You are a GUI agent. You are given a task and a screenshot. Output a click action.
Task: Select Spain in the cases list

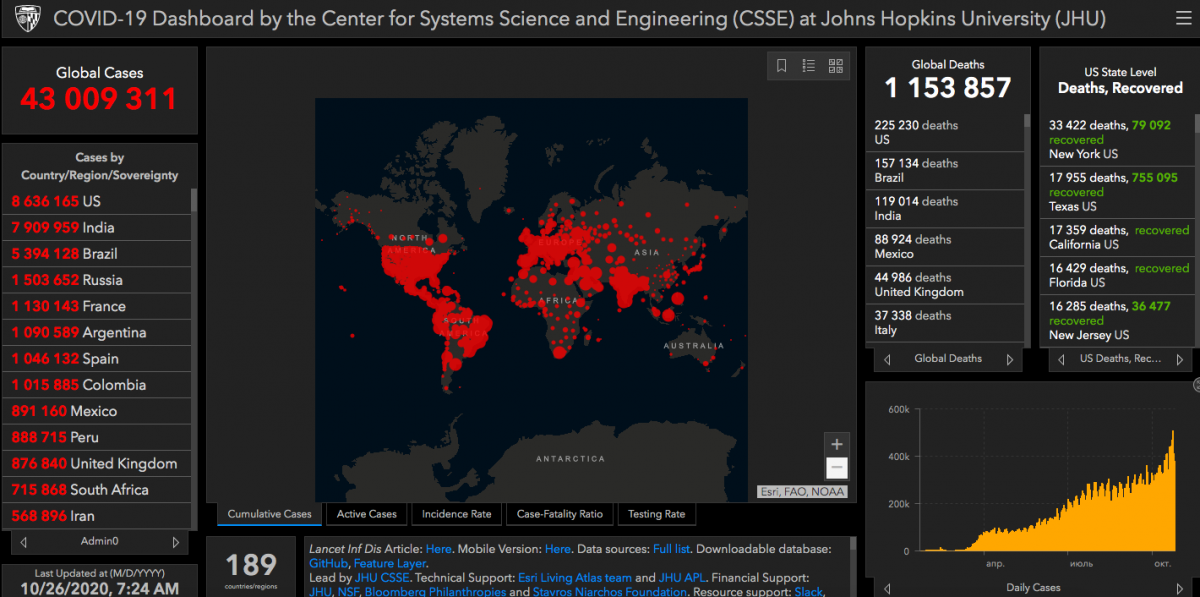pos(97,359)
